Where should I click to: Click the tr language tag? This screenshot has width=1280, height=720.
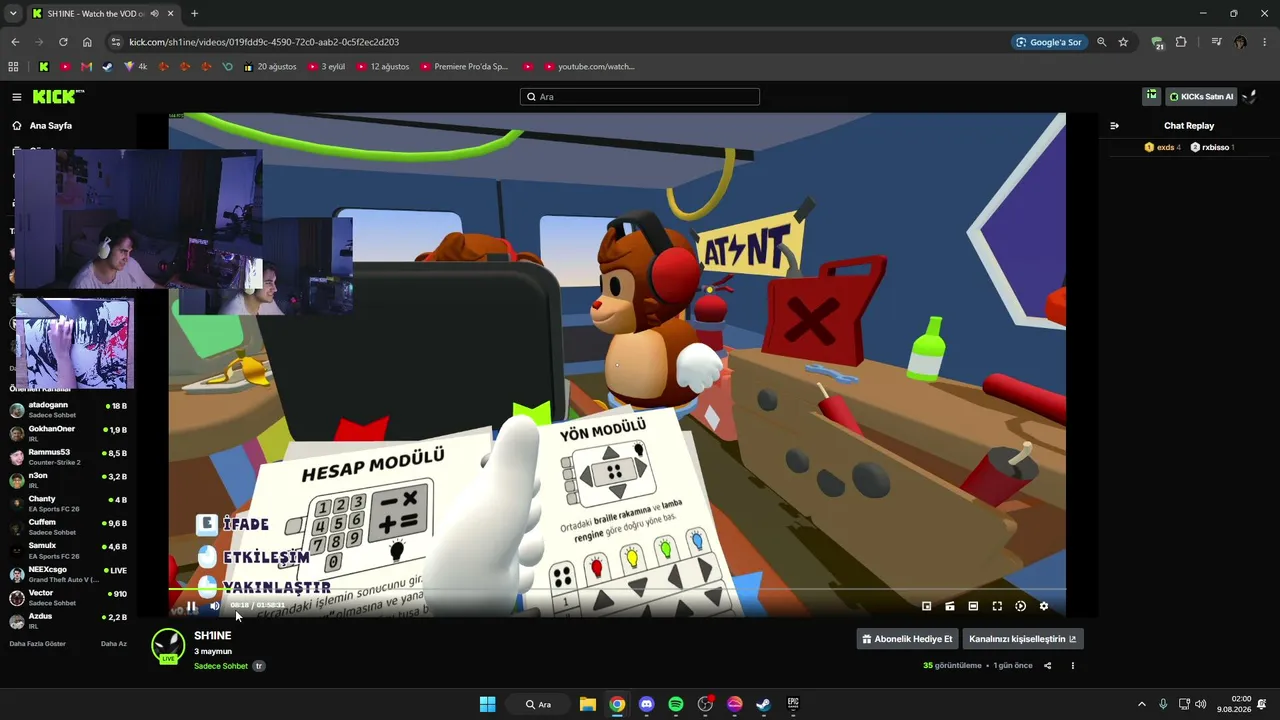(259, 666)
